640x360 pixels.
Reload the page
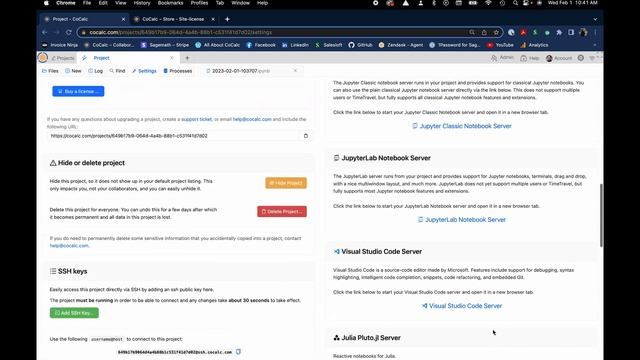(x=69, y=32)
